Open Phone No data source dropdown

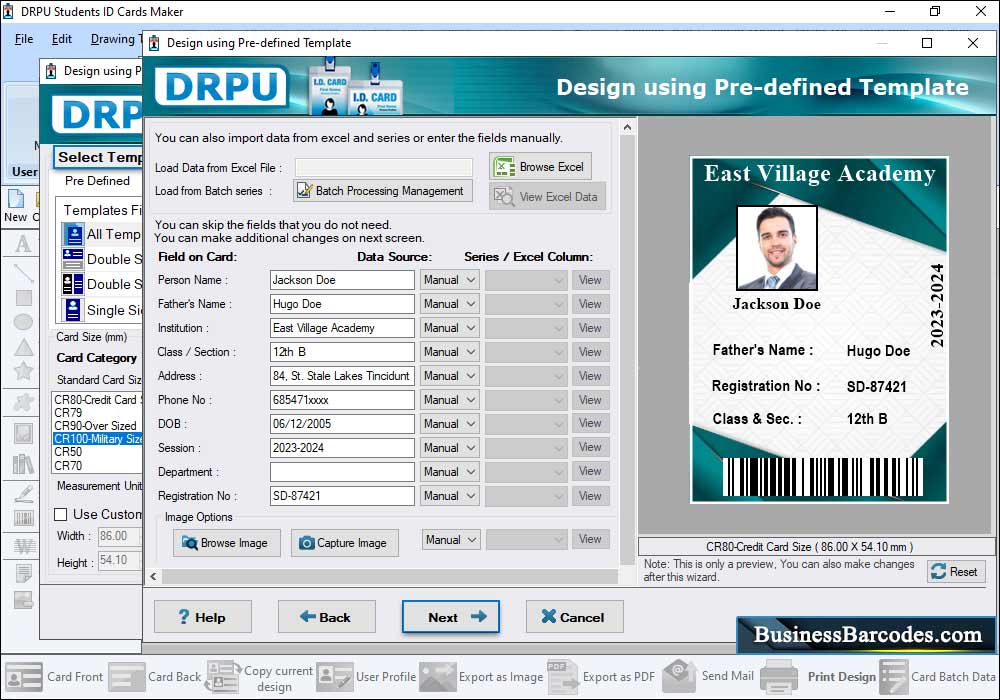coord(450,400)
